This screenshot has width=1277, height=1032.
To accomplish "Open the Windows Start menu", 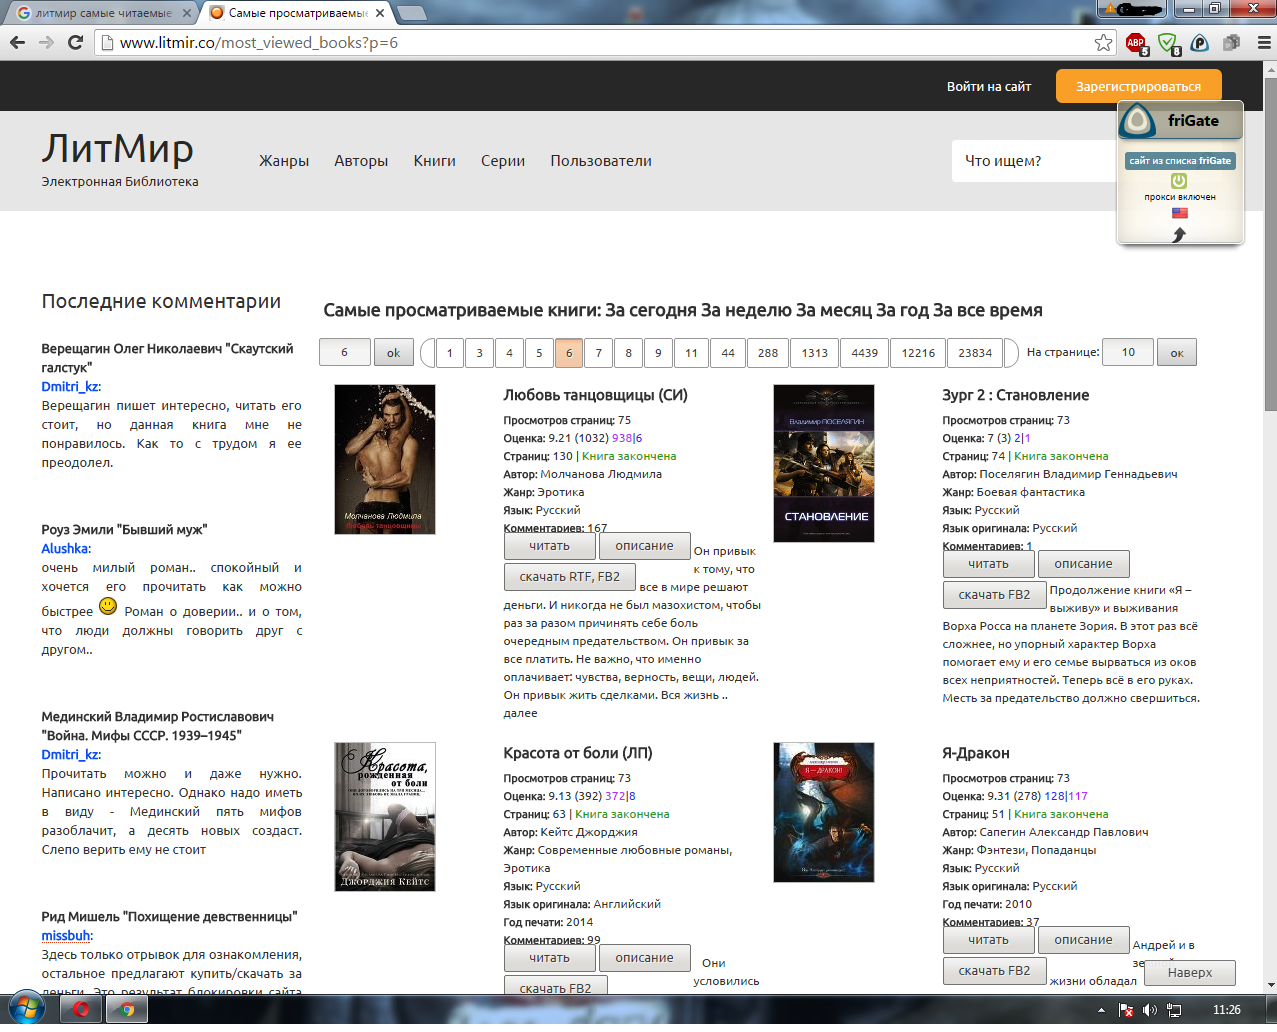I will tap(27, 1009).
